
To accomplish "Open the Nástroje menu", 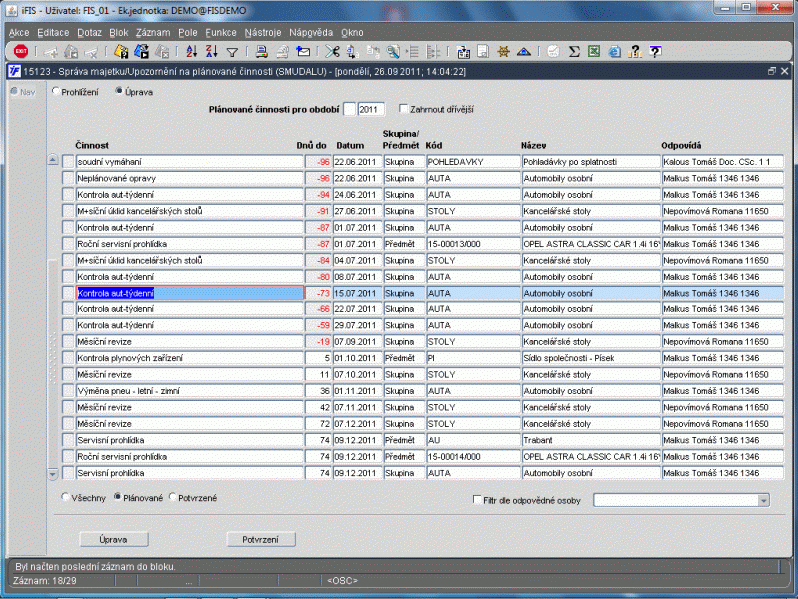I will click(x=263, y=33).
